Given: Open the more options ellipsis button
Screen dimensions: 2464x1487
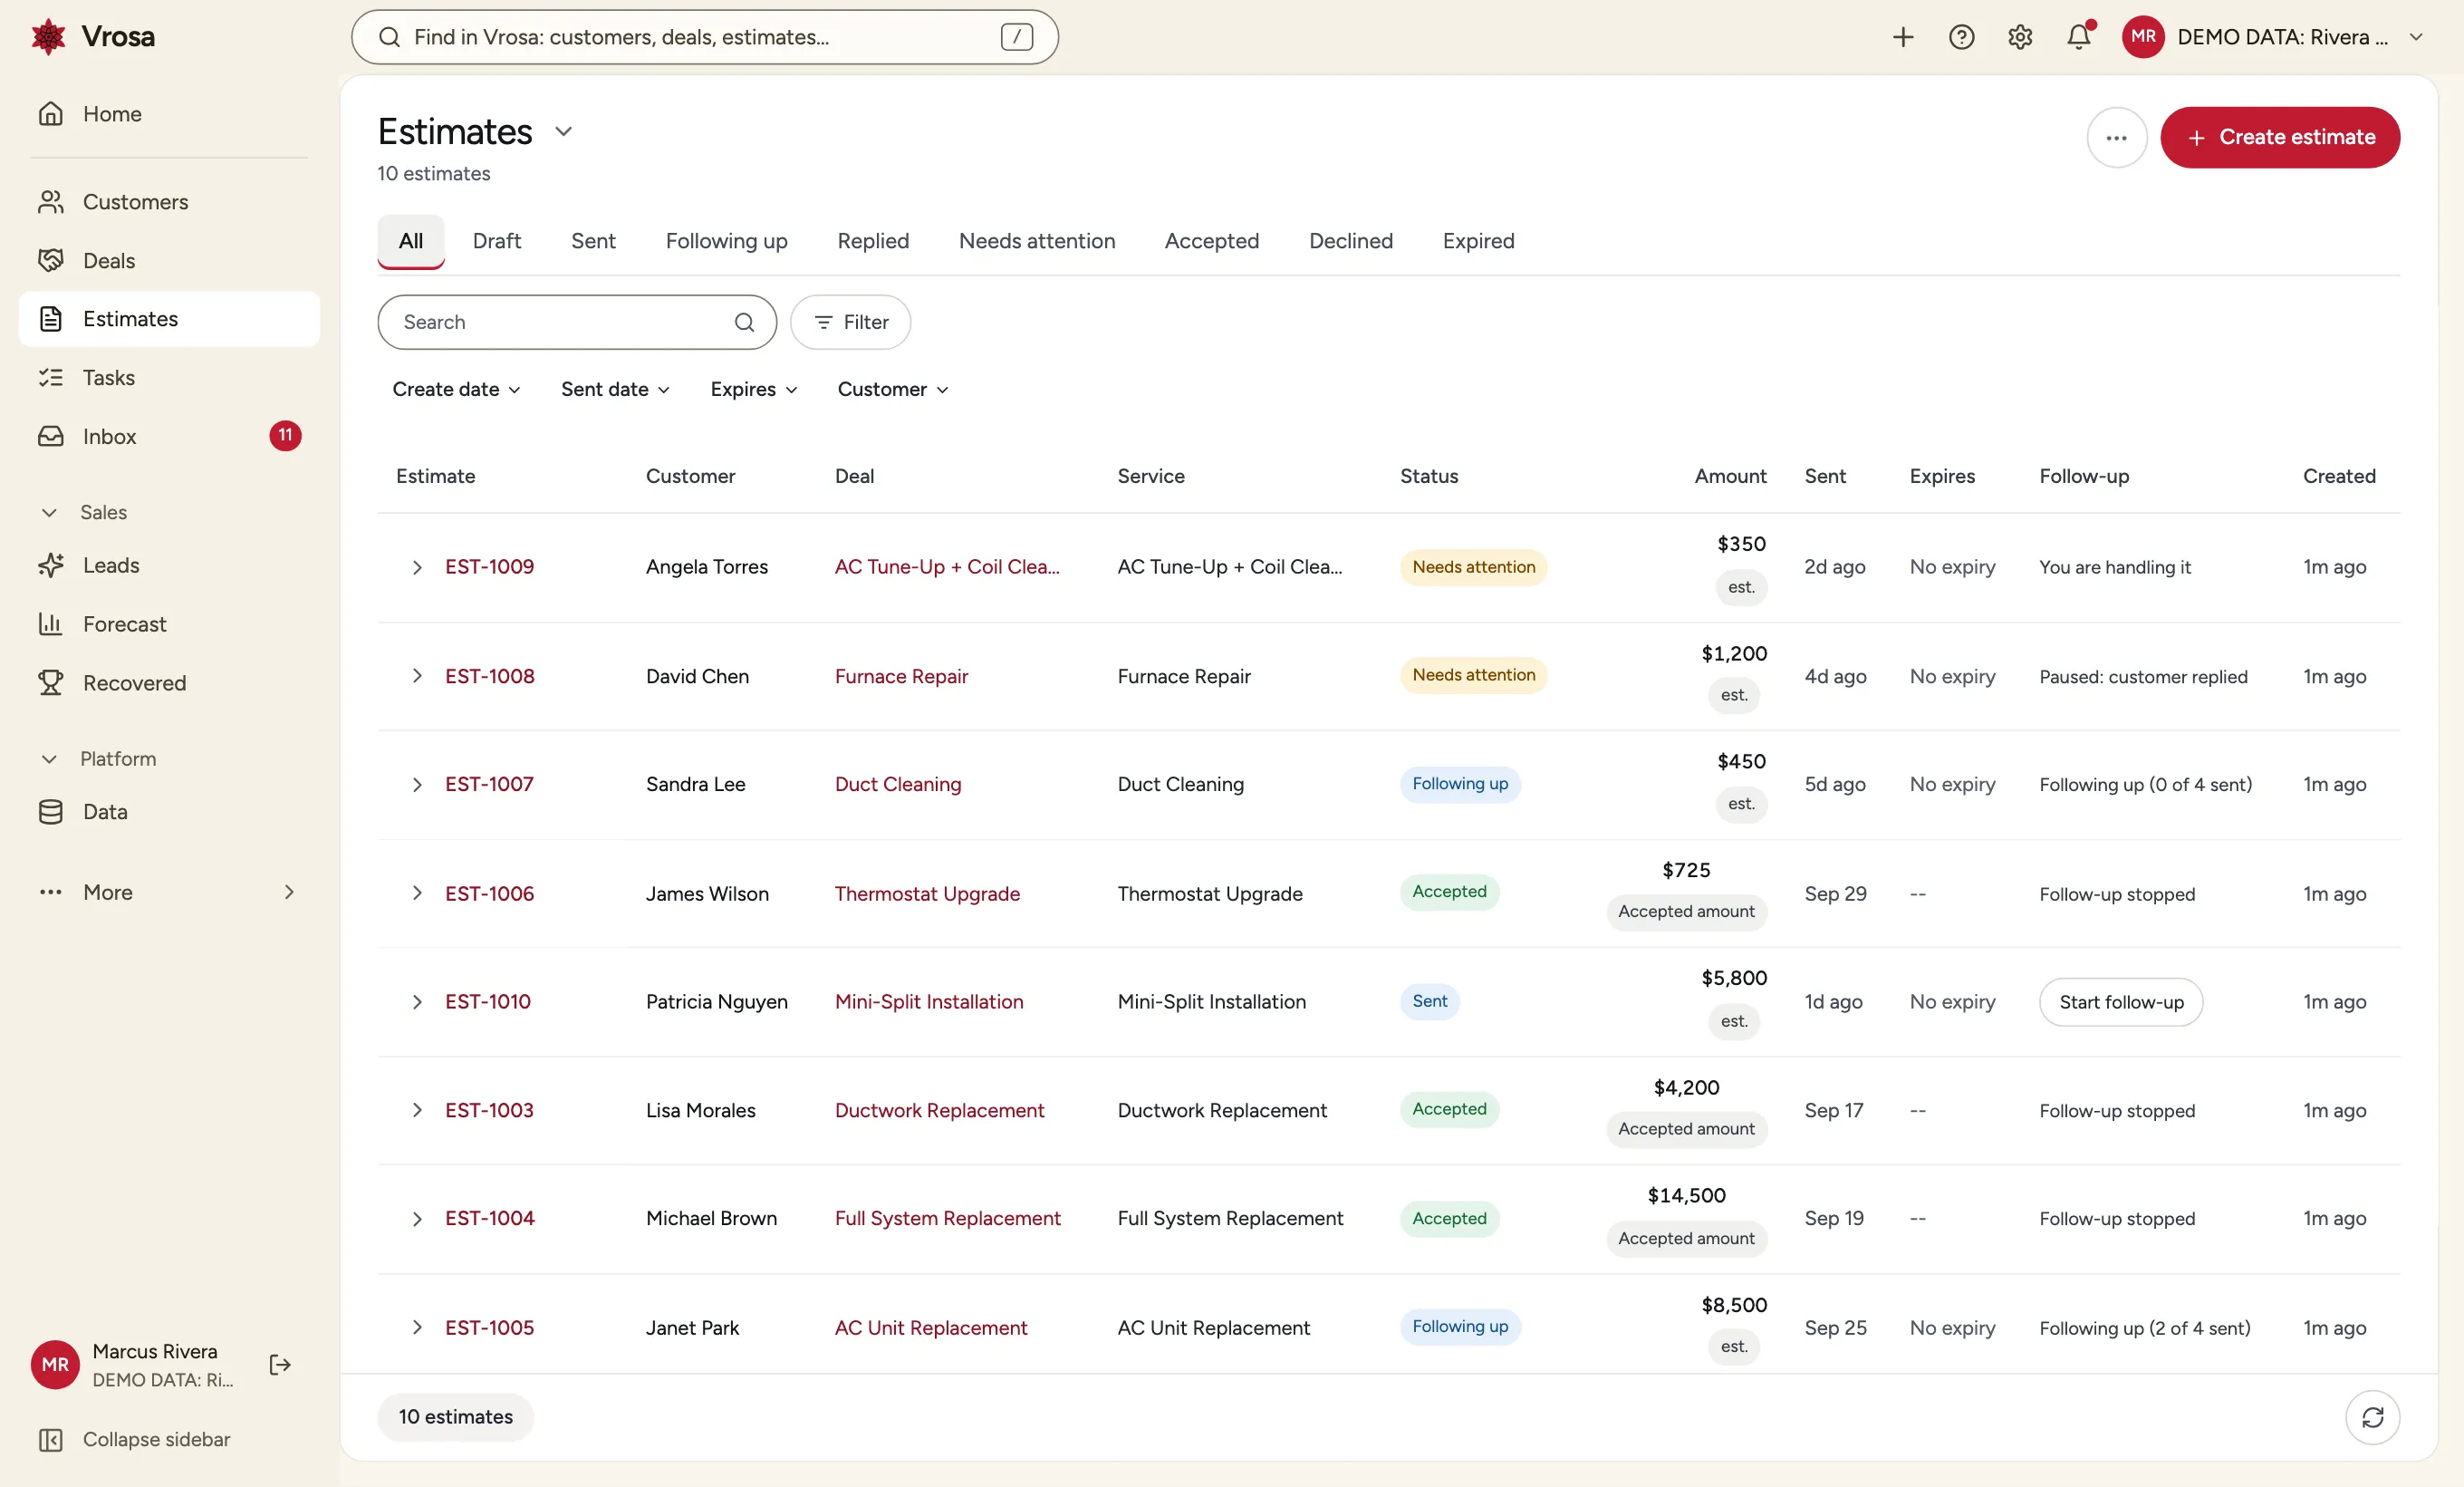Looking at the screenshot, I should coord(2116,137).
